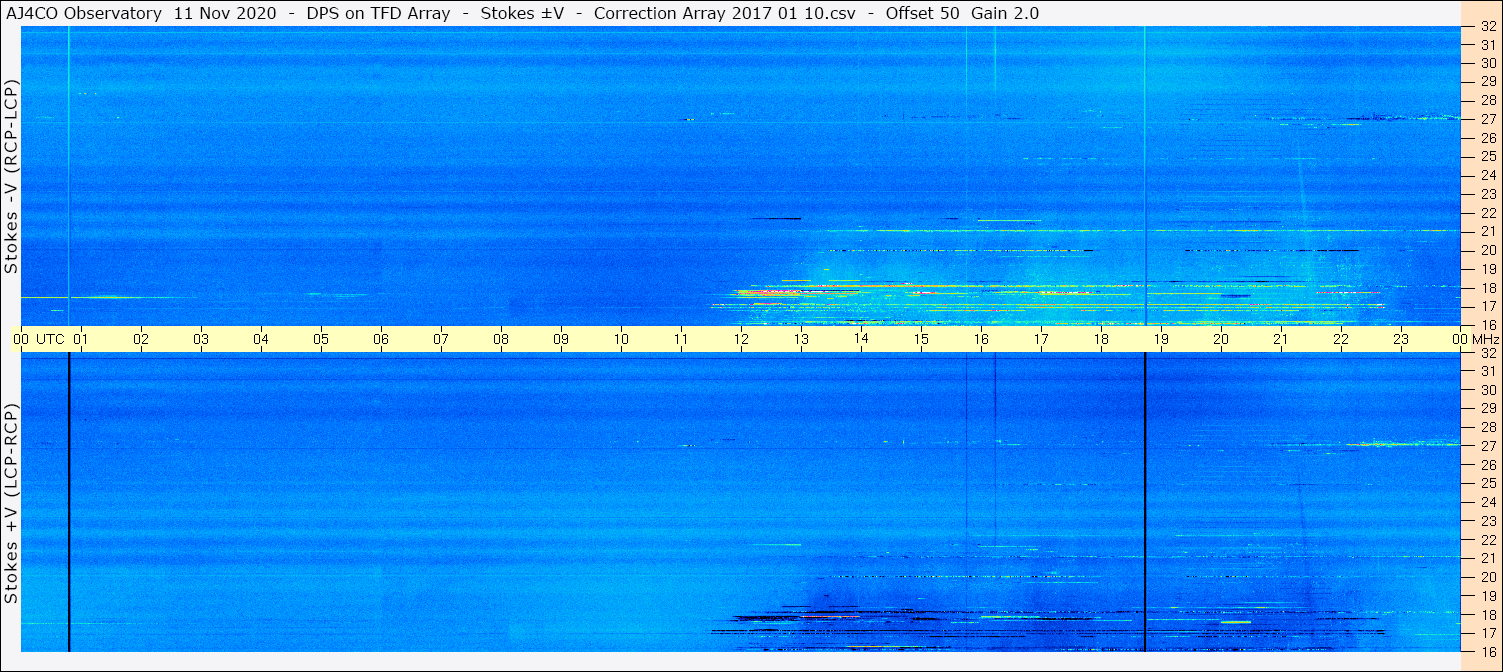Click the 02 hour marker on time axis
Image resolution: width=1503 pixels, height=672 pixels.
coord(141,339)
